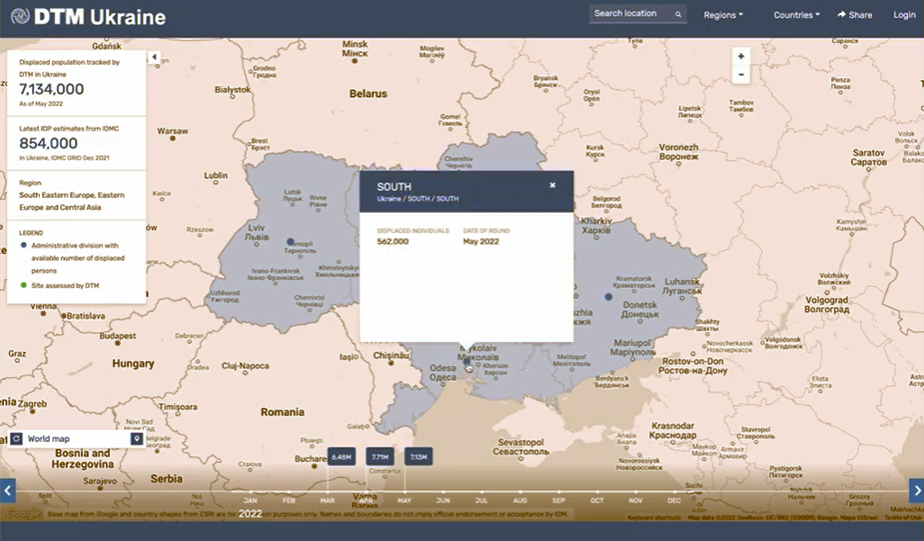Image resolution: width=924 pixels, height=541 pixels.
Task: Click the Lviv city label
Action: (x=256, y=232)
